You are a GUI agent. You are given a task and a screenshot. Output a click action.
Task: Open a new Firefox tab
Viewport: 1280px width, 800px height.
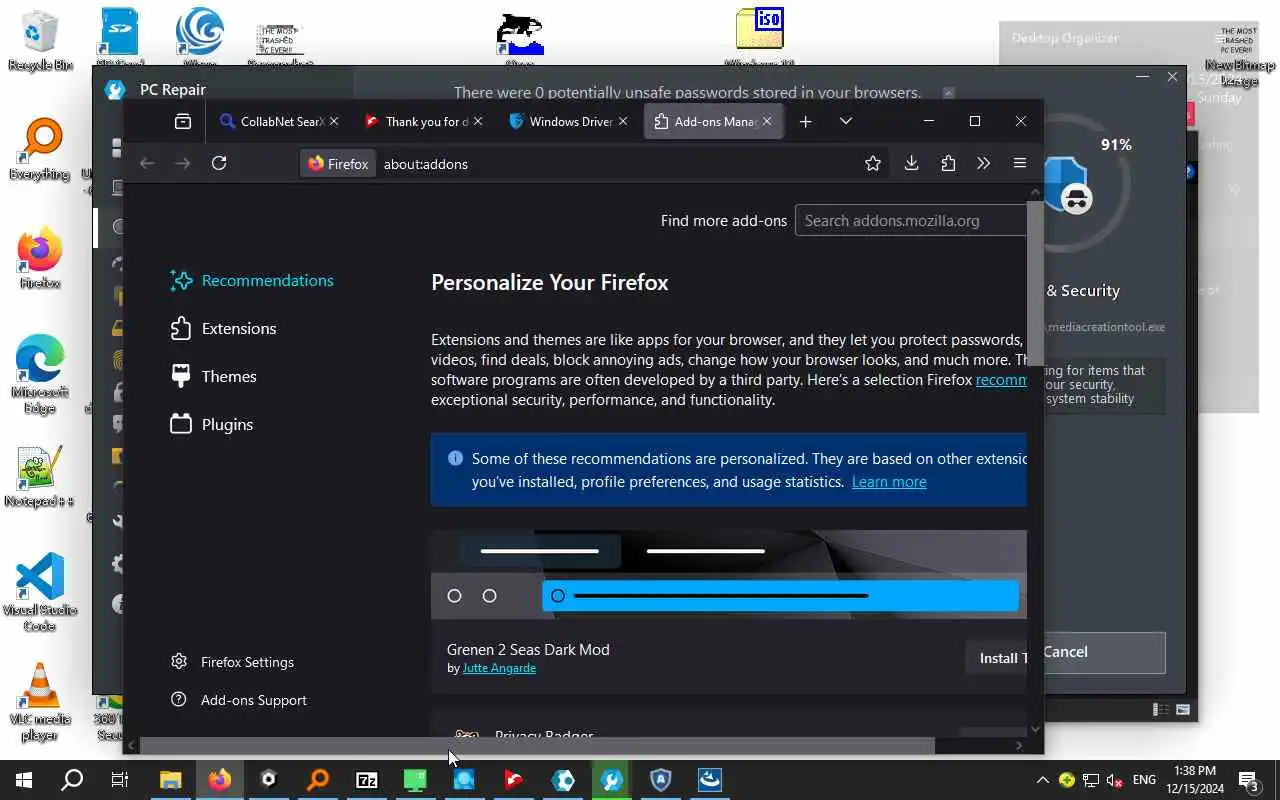[806, 122]
